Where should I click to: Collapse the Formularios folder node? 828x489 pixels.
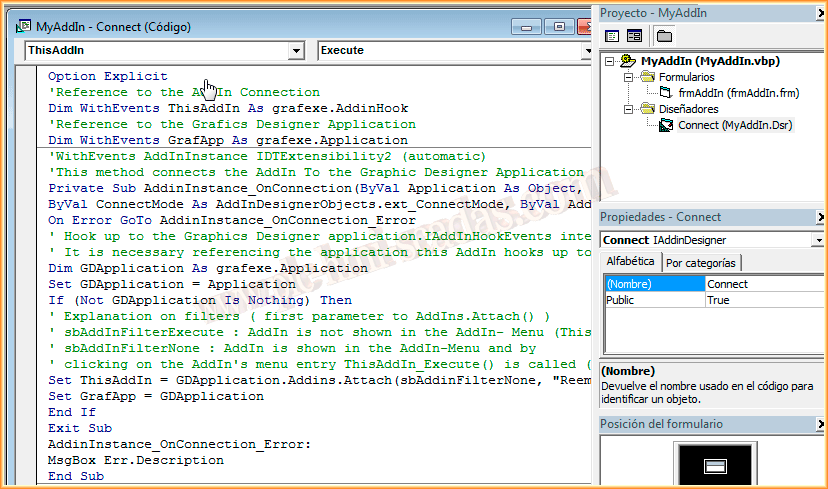pyautogui.click(x=629, y=77)
